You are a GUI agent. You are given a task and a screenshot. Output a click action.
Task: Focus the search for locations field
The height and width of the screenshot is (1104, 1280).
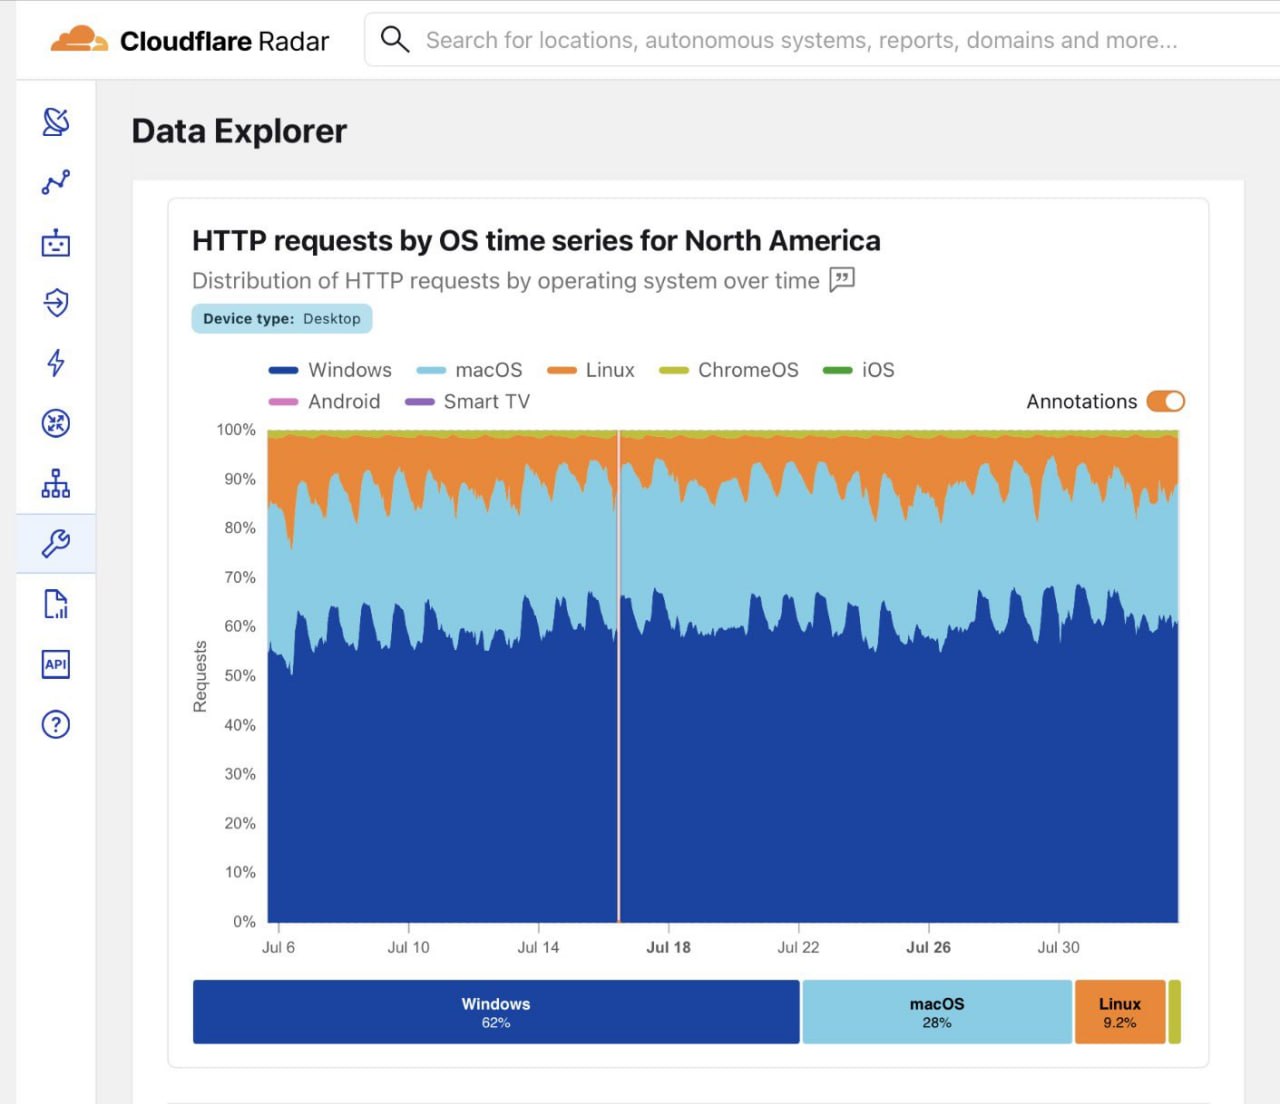822,40
